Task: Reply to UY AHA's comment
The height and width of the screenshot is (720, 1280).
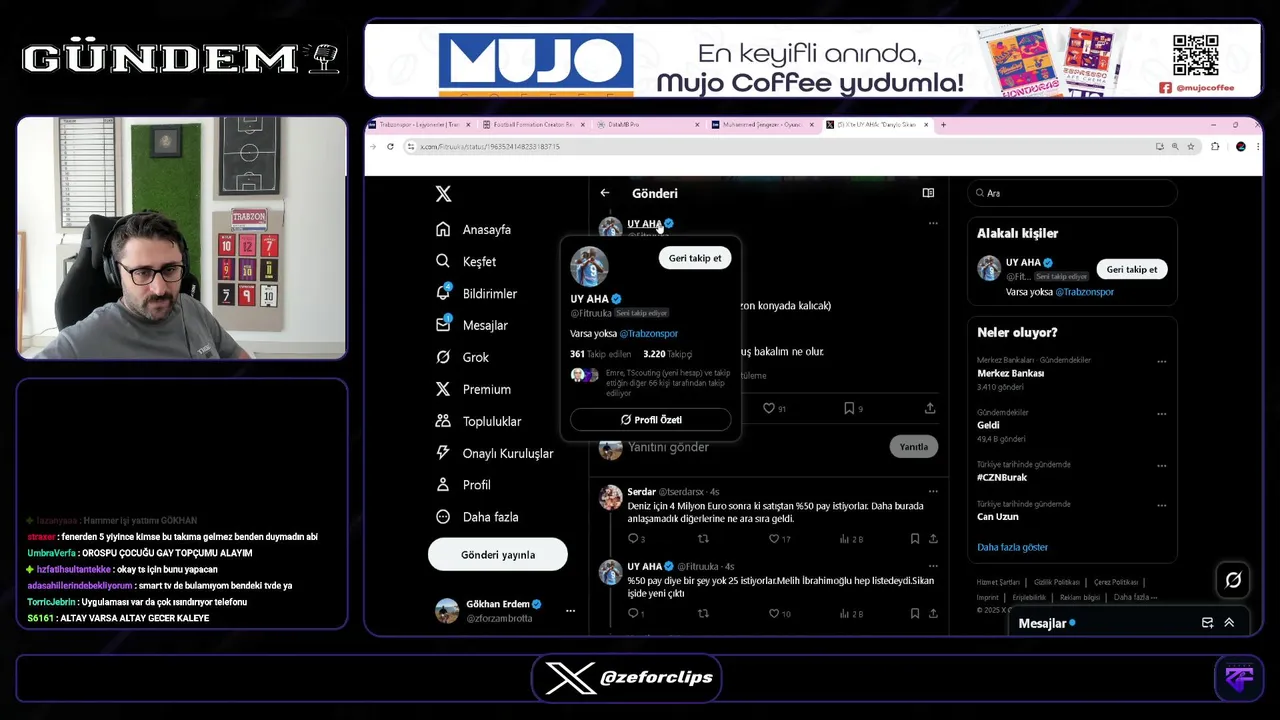Action: [x=635, y=614]
